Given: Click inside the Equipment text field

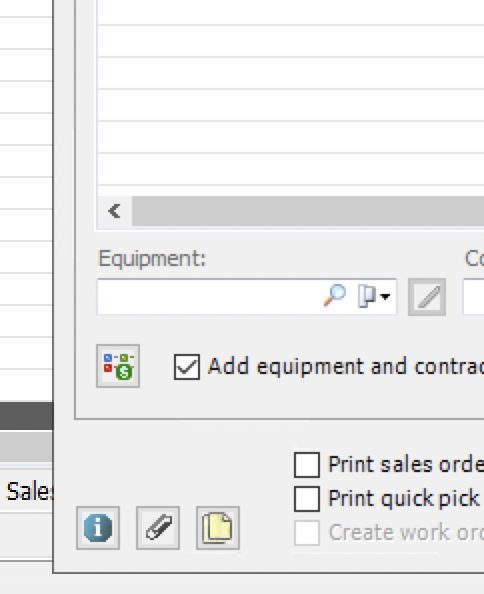Looking at the screenshot, I should pyautogui.click(x=208, y=297).
